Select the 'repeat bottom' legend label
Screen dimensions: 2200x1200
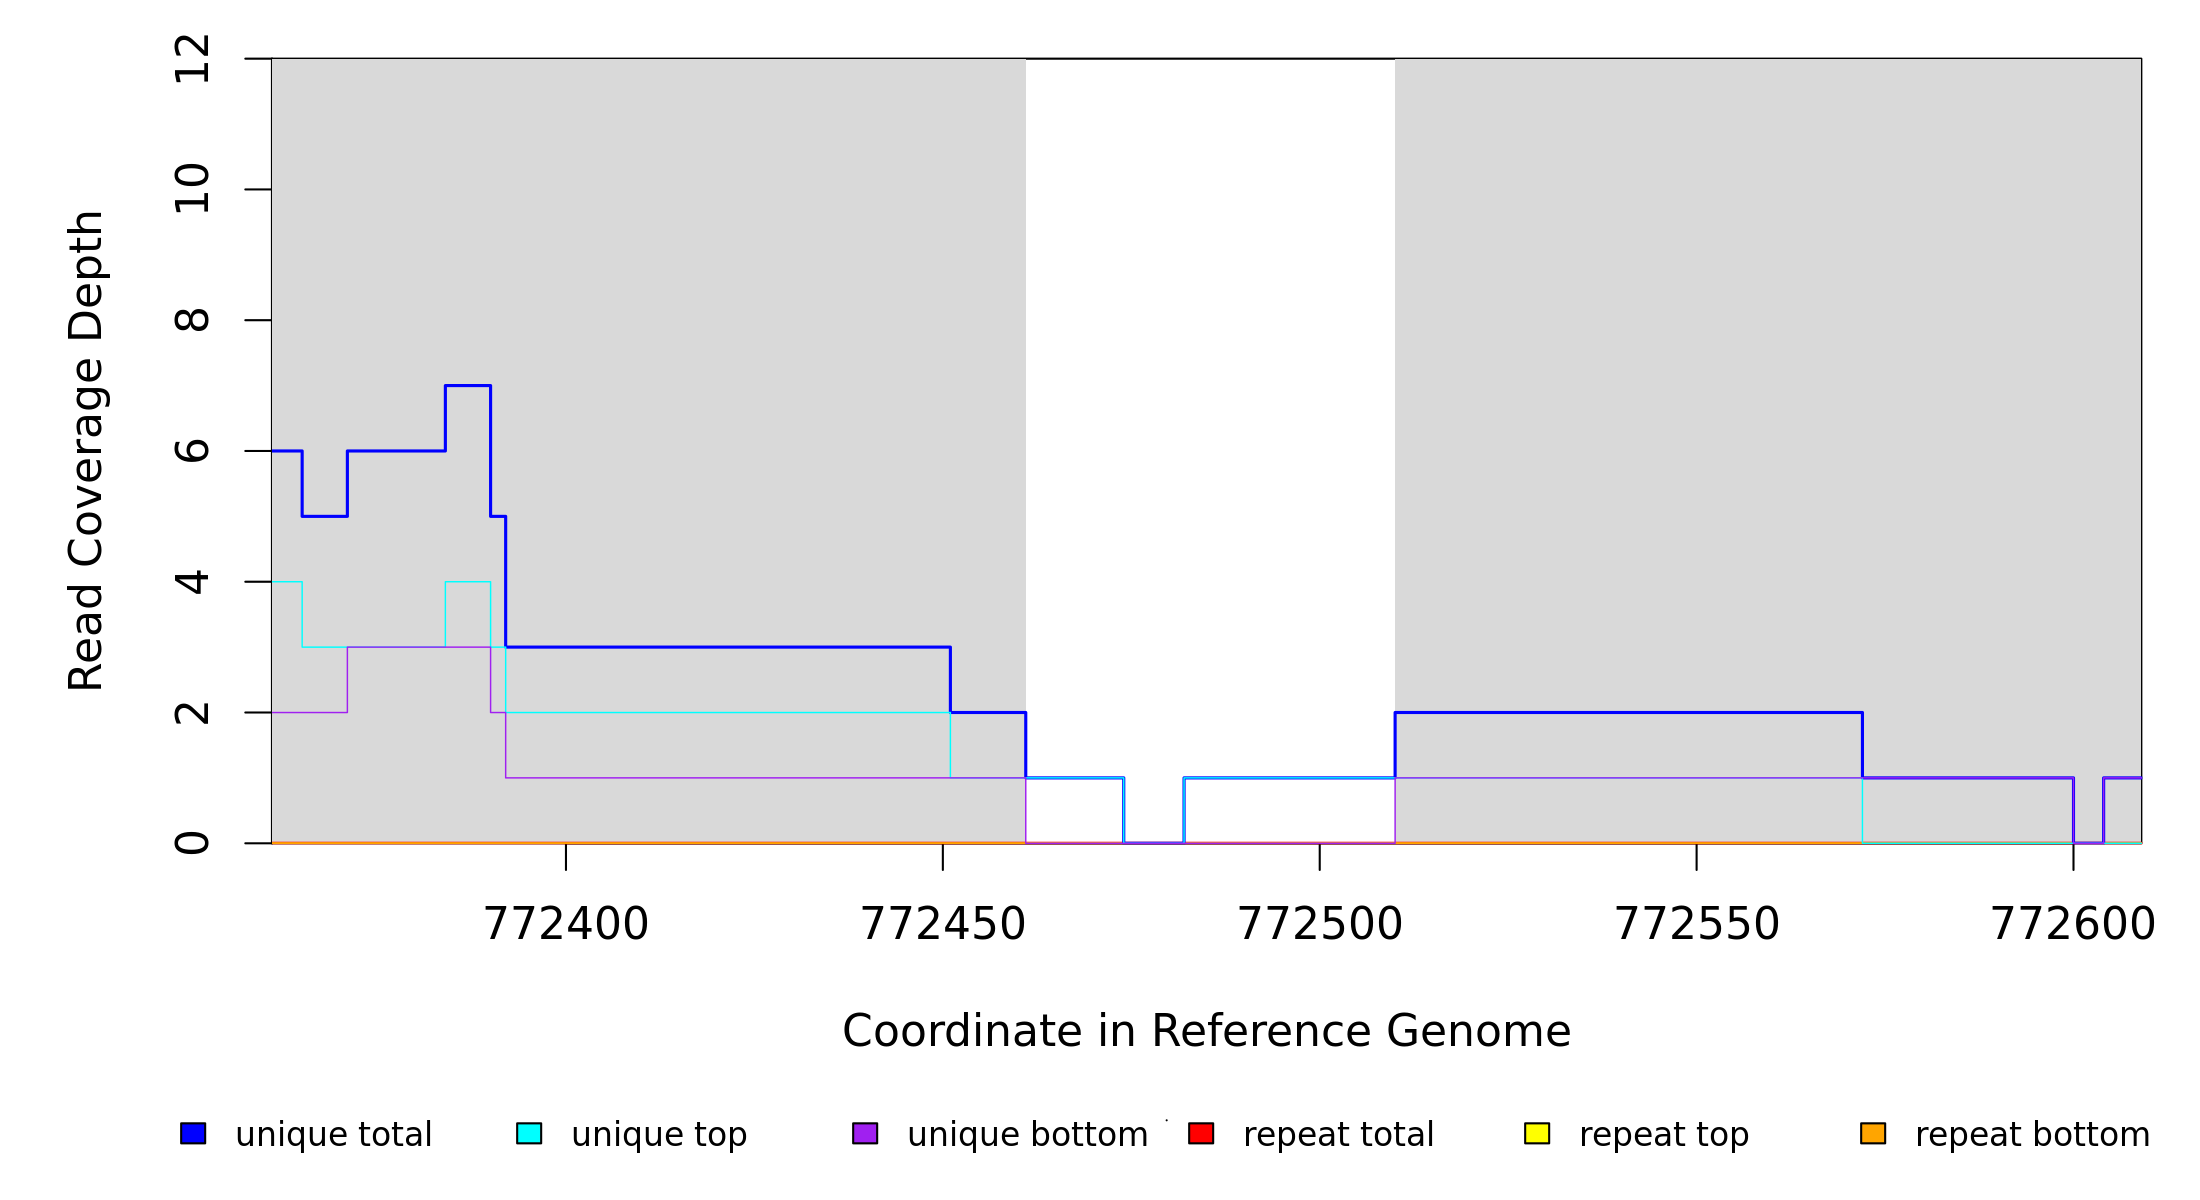[x=2032, y=1135]
